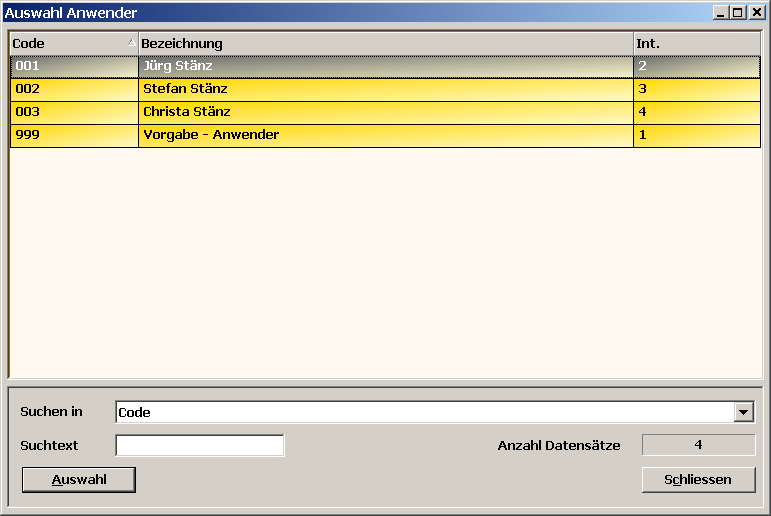Select the Jürg Stänz row
The image size is (771, 516).
pyautogui.click(x=385, y=66)
